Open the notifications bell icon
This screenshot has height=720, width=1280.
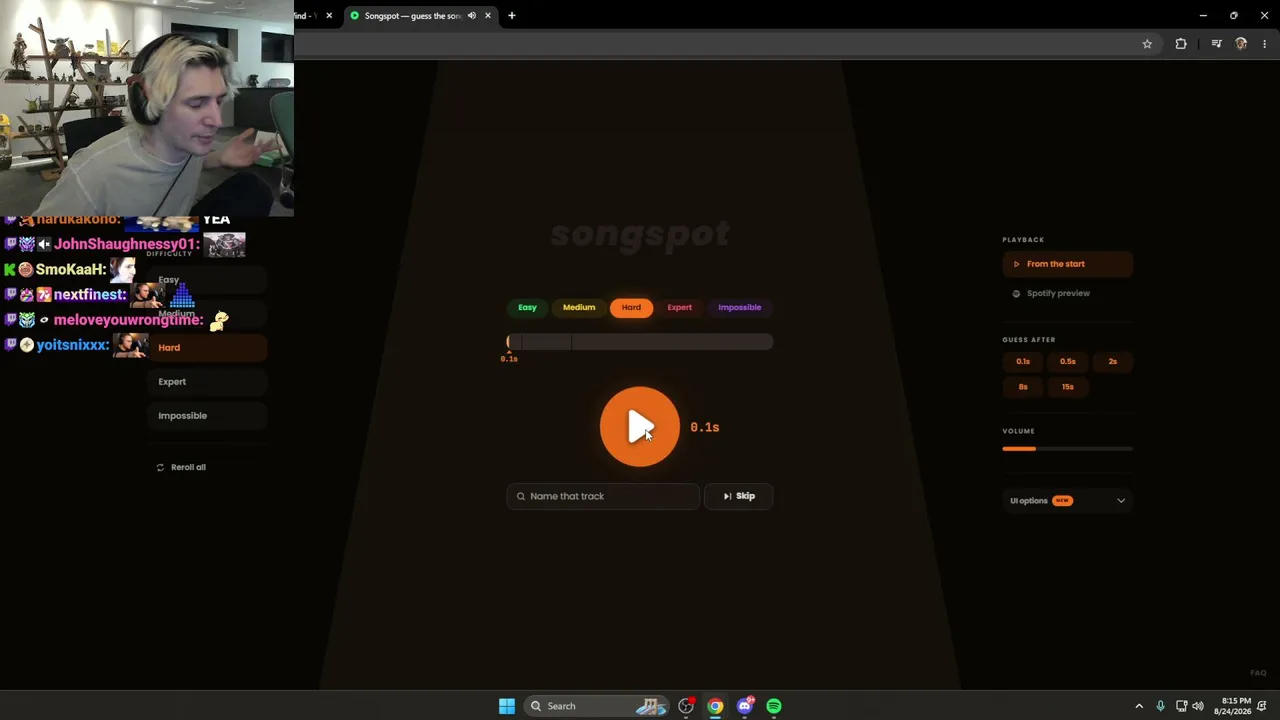coord(1263,706)
